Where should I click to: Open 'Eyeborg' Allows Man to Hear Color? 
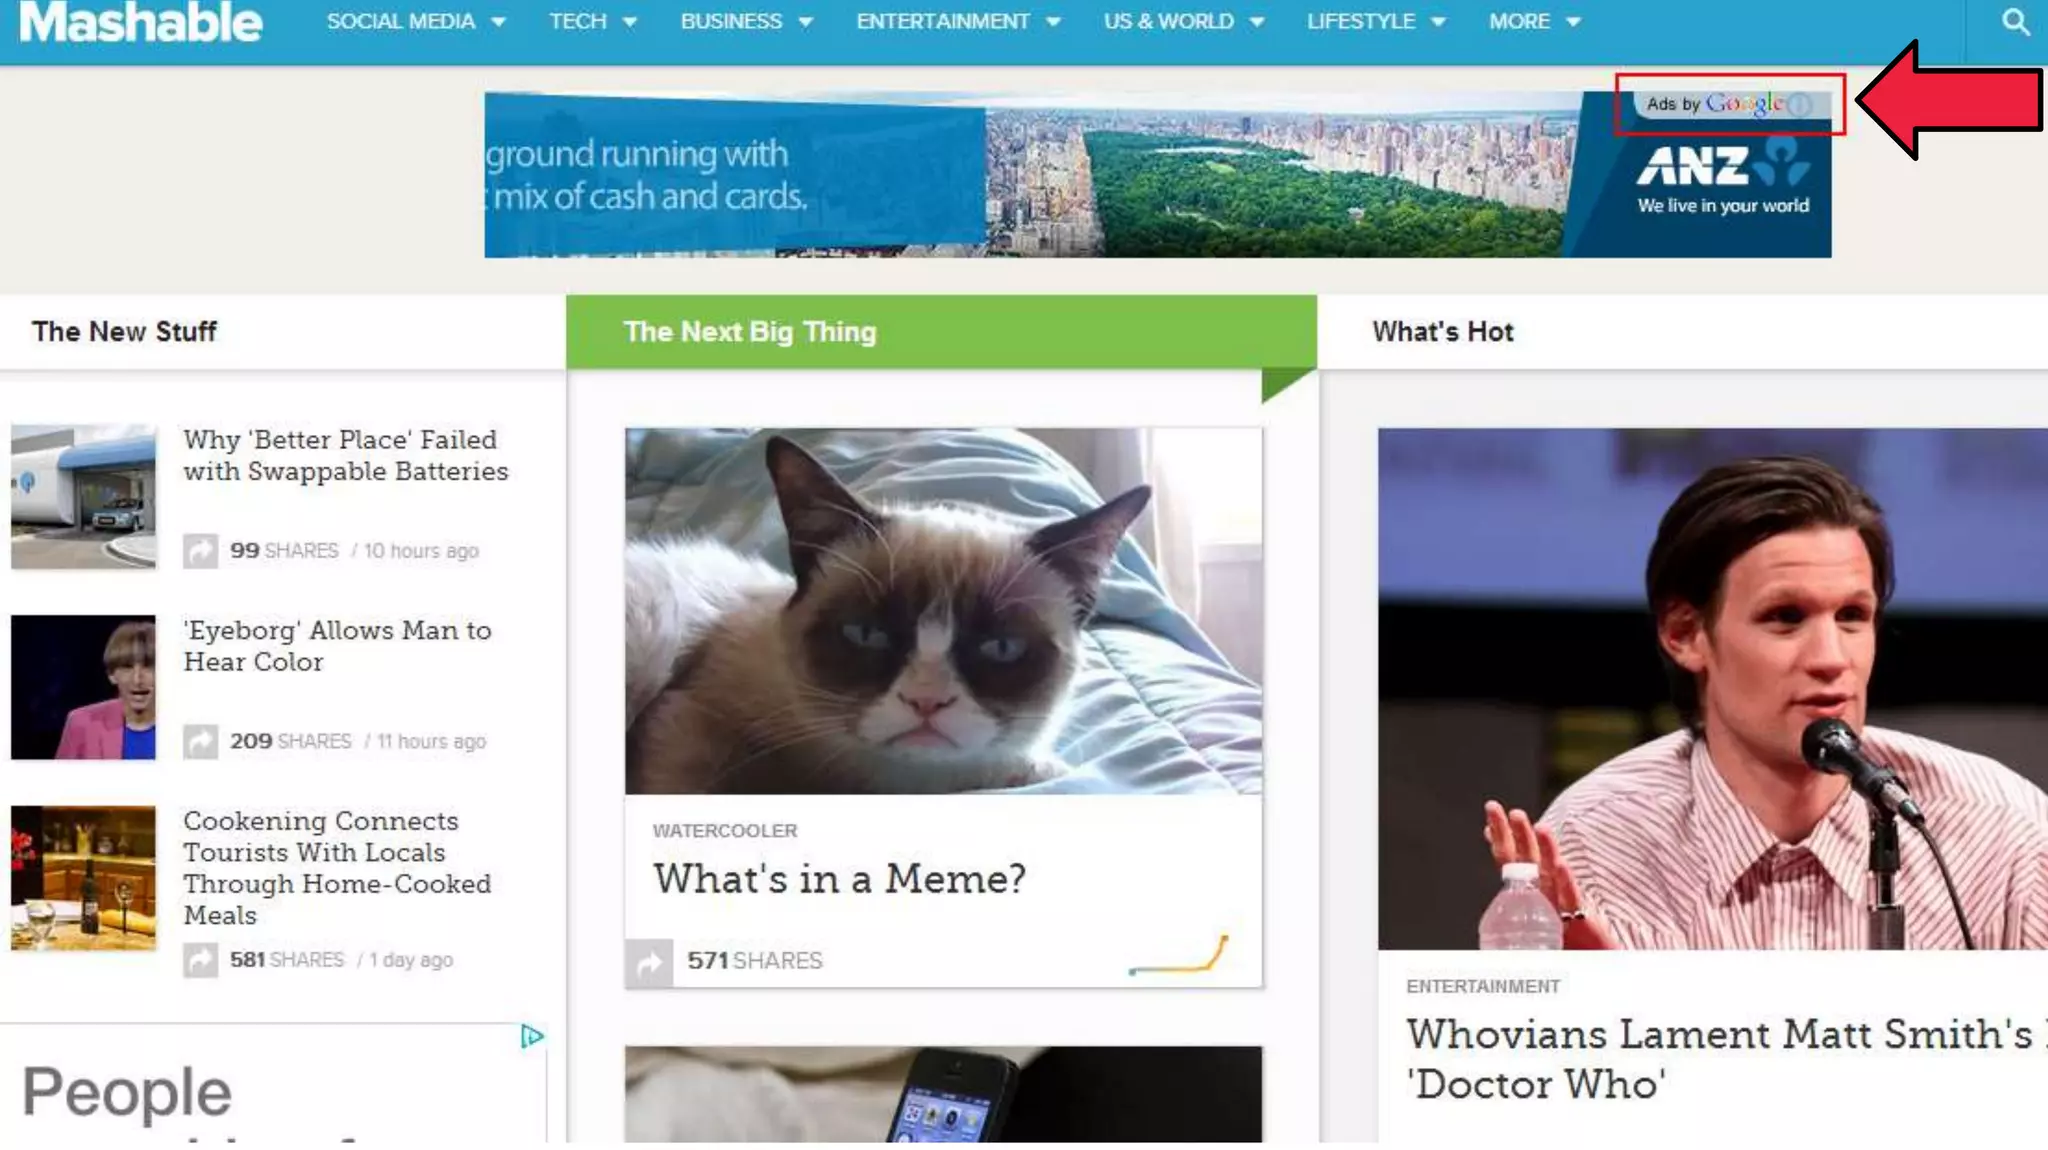click(x=337, y=646)
